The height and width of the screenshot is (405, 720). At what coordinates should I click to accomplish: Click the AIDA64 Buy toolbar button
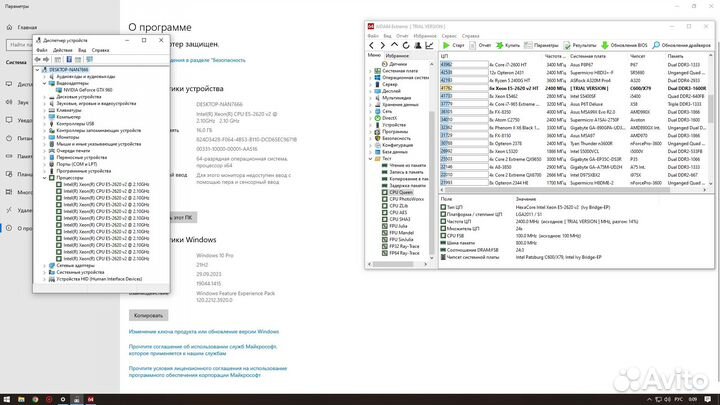(x=508, y=45)
